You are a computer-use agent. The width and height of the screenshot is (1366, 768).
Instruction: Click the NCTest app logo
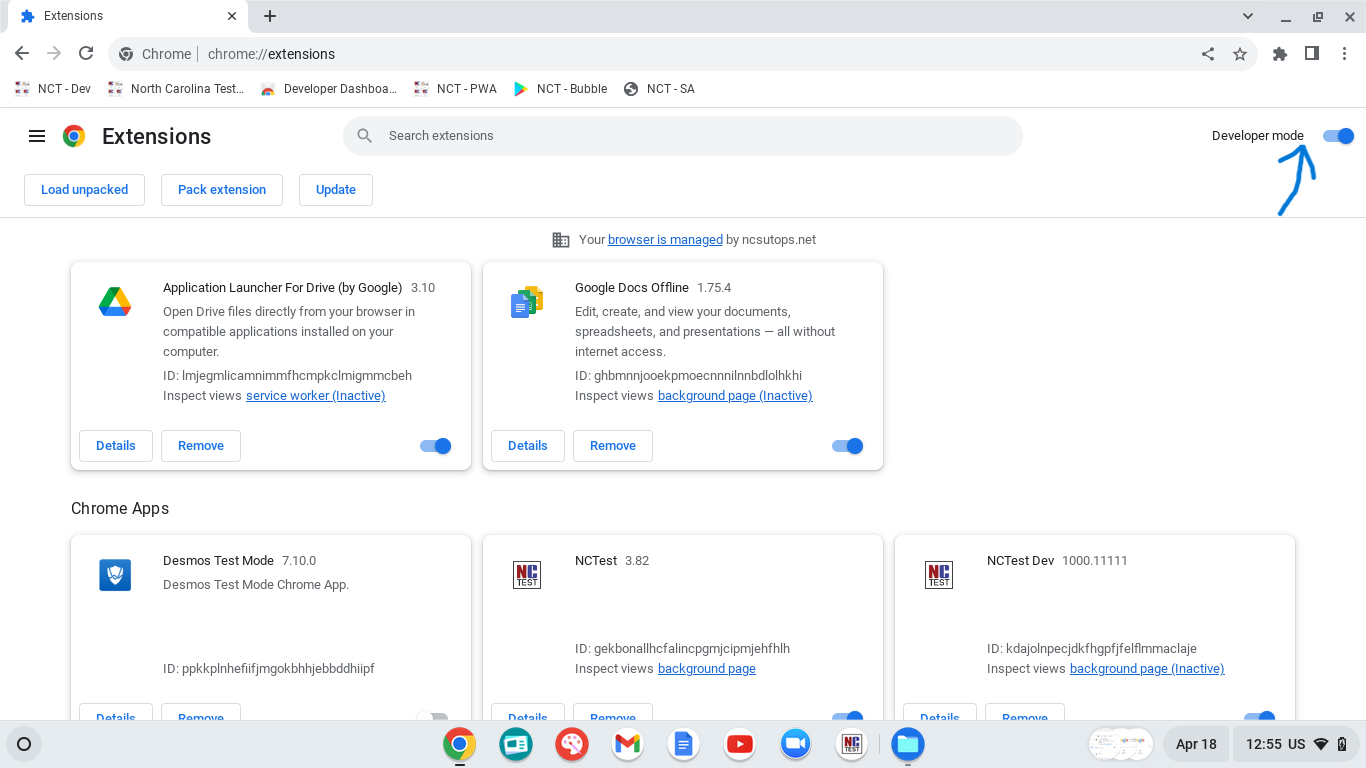pyautogui.click(x=527, y=574)
